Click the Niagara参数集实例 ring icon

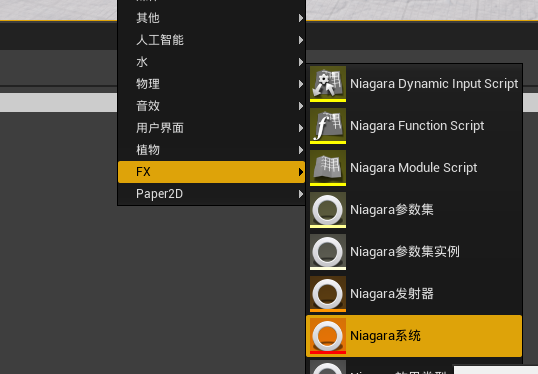pyautogui.click(x=328, y=252)
